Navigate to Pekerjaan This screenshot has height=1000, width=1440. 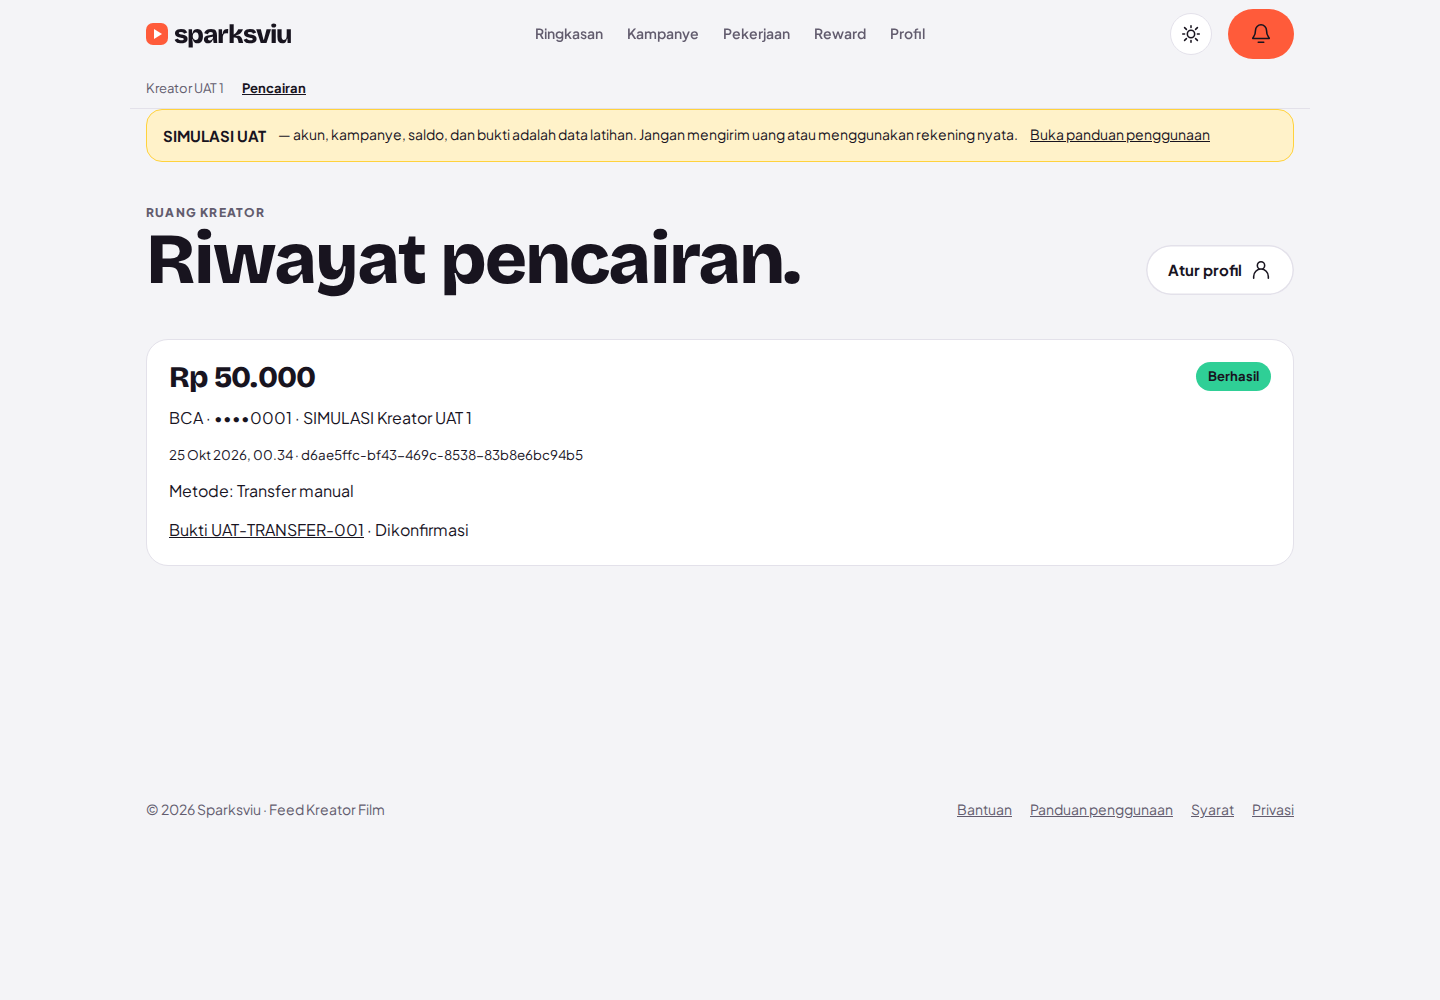pyautogui.click(x=756, y=34)
